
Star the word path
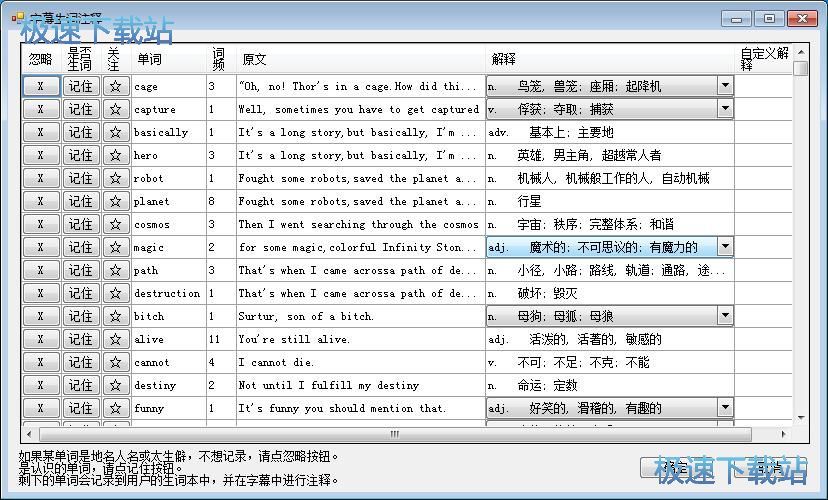(116, 270)
